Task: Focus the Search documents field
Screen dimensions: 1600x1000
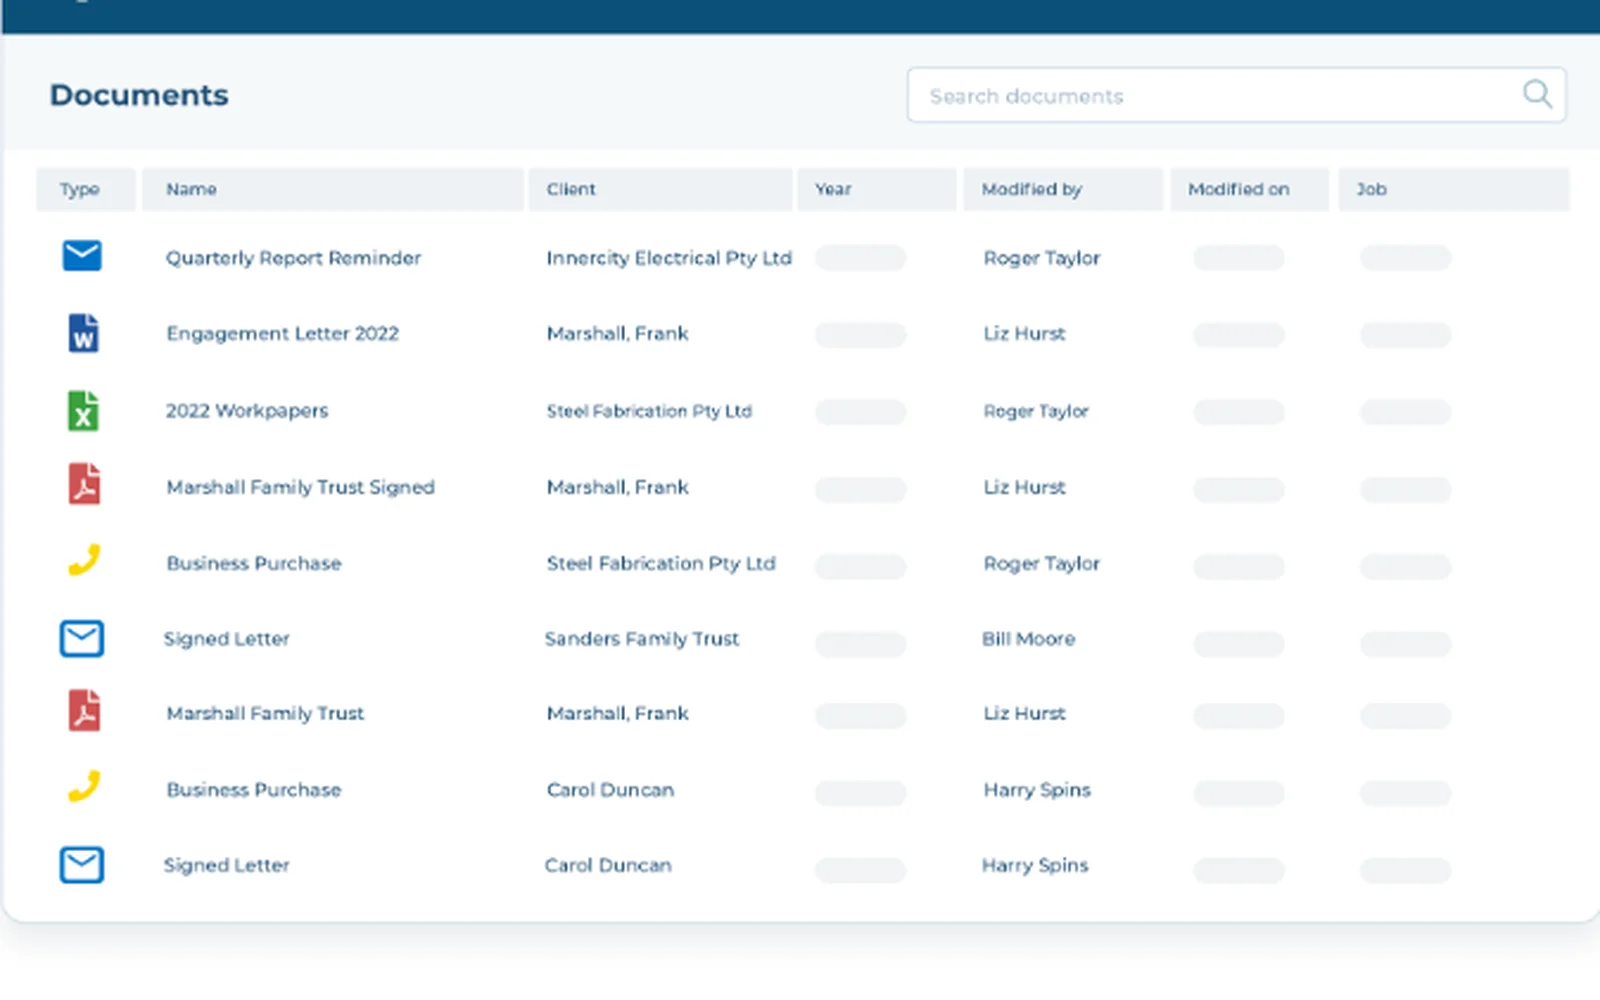Action: coord(1236,95)
